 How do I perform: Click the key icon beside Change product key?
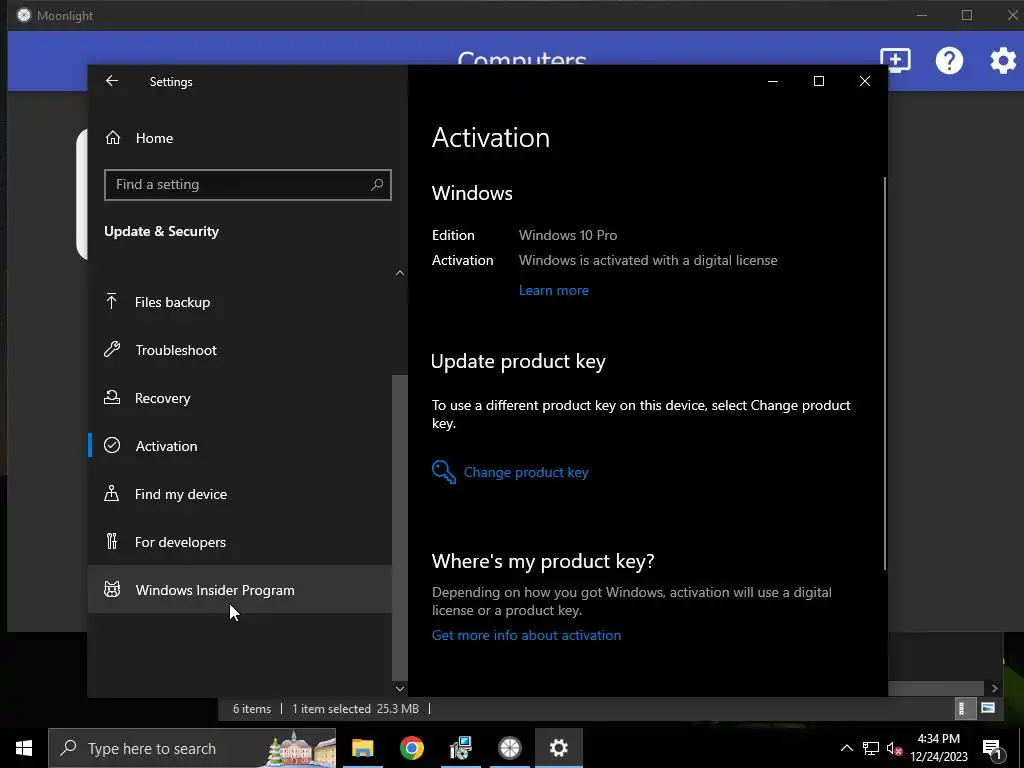click(x=443, y=472)
